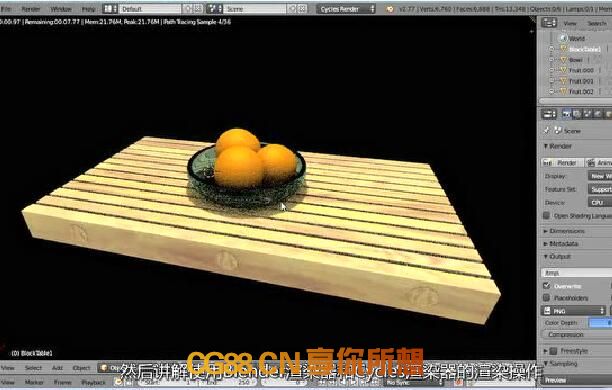Adjust the Compression slider

(576, 335)
